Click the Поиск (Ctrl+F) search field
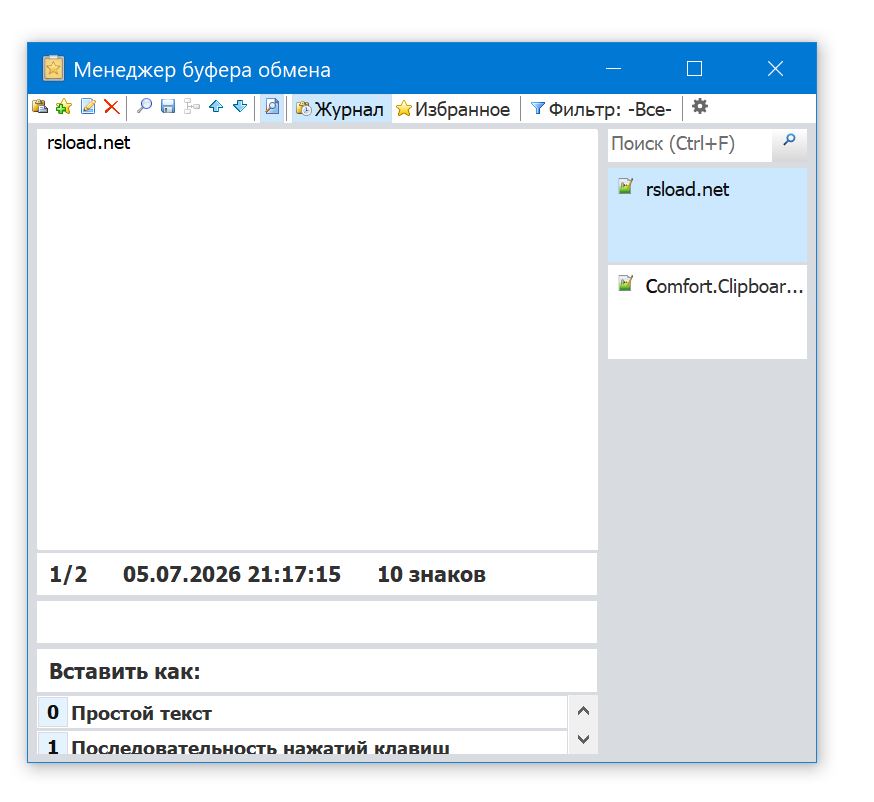 pos(690,144)
